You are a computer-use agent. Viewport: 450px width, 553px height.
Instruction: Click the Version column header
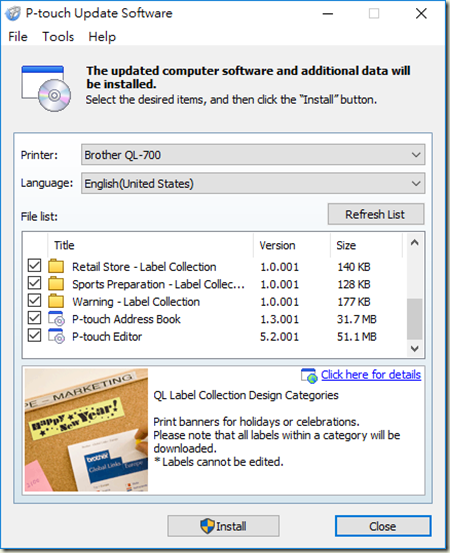click(x=292, y=245)
